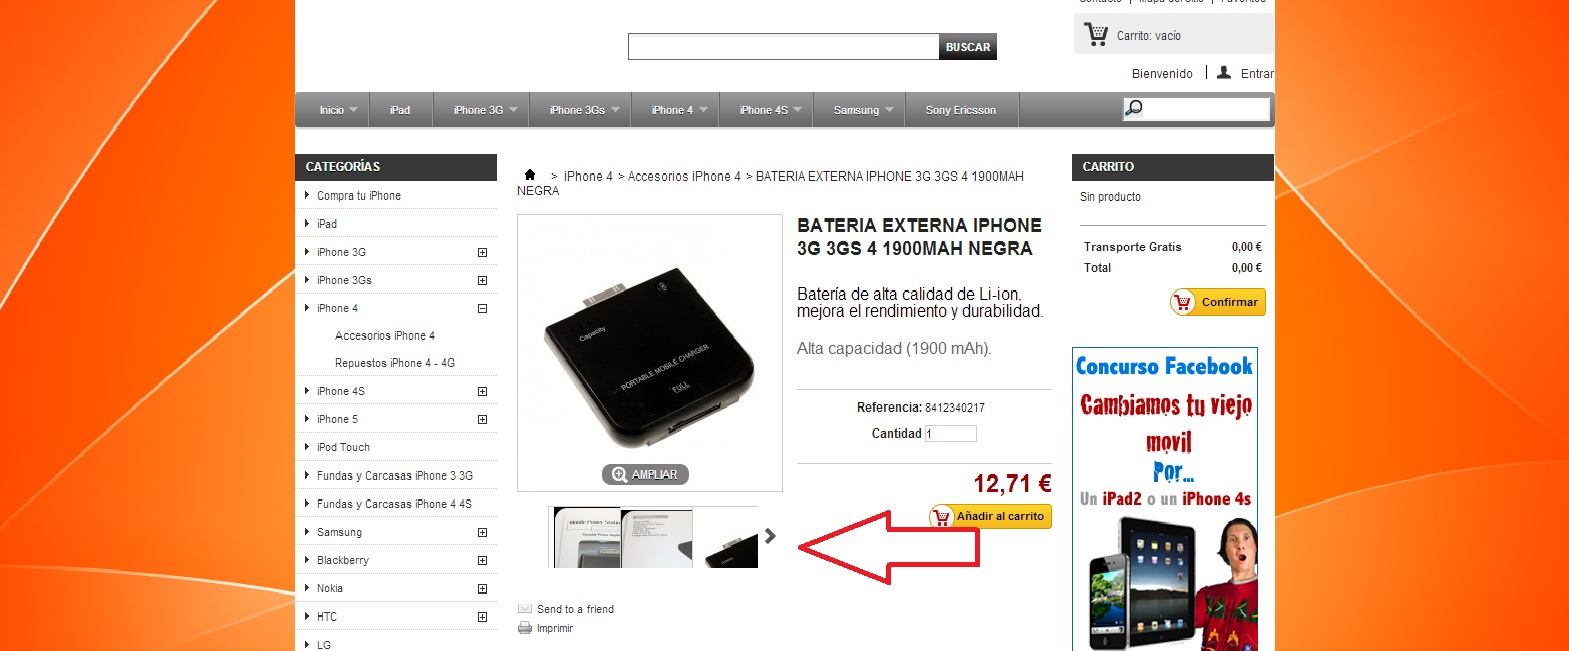Open the Samsung dropdown in the navigation bar
1569x651 pixels.
point(863,110)
